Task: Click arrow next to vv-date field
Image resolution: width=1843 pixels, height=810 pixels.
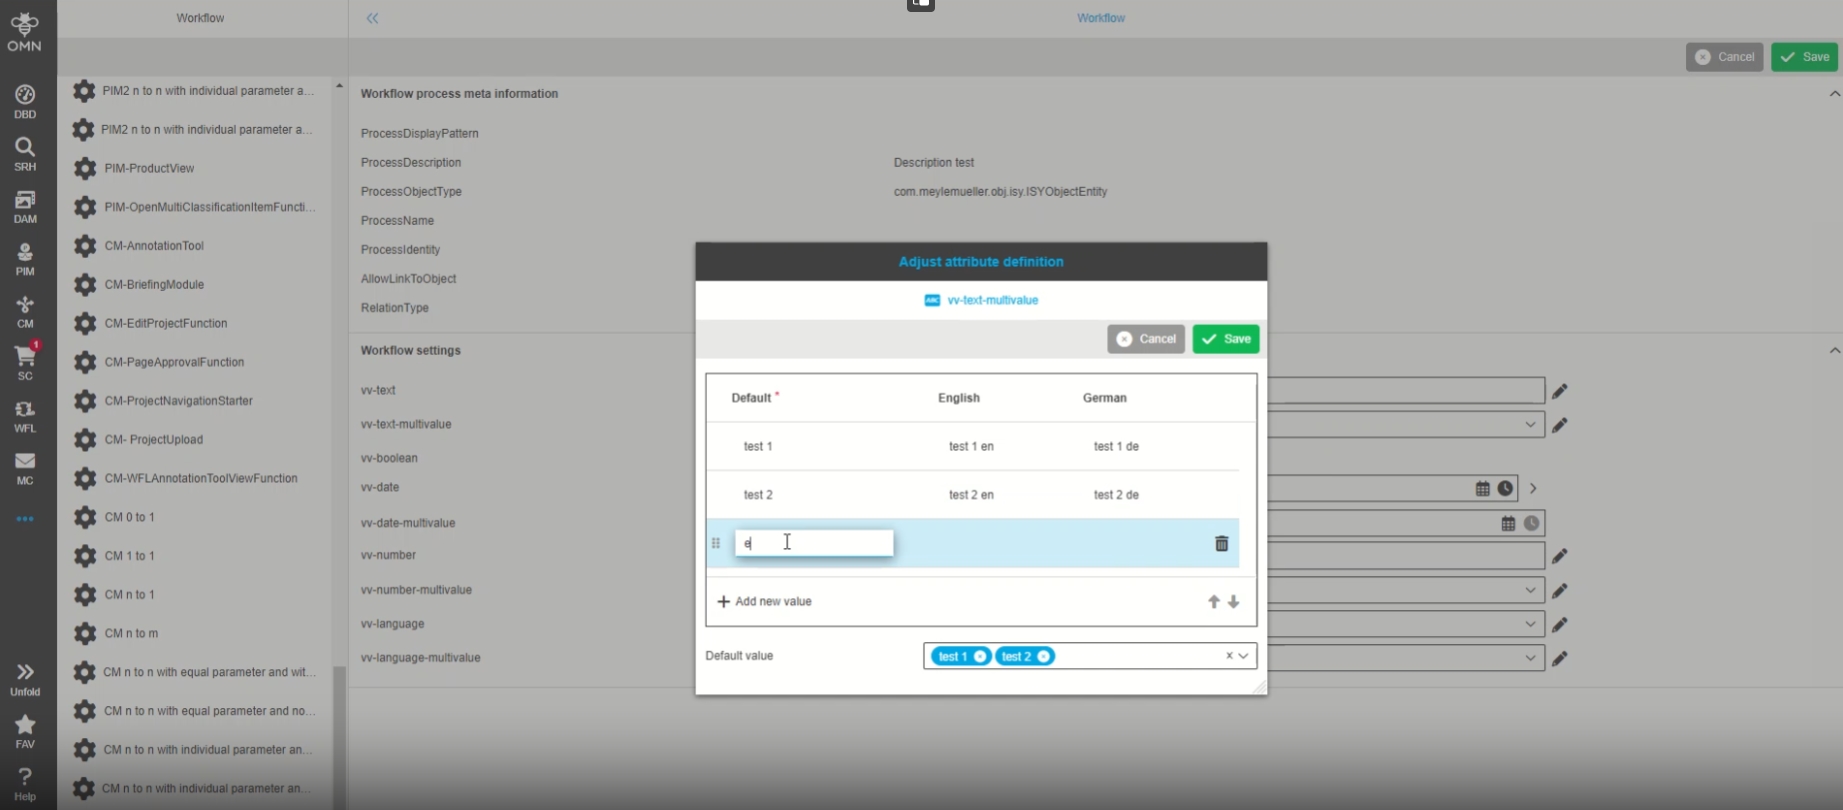Action: click(1533, 489)
